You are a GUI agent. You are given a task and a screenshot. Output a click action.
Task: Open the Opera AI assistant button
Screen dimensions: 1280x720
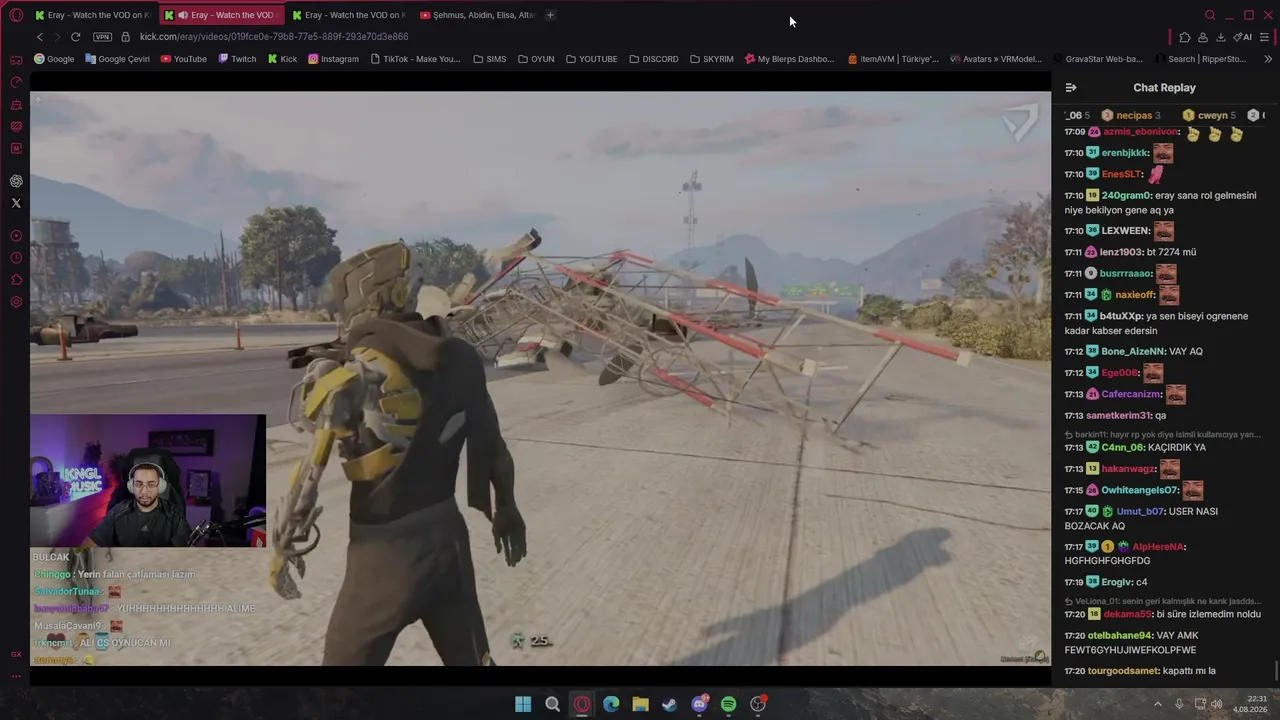(x=1243, y=37)
